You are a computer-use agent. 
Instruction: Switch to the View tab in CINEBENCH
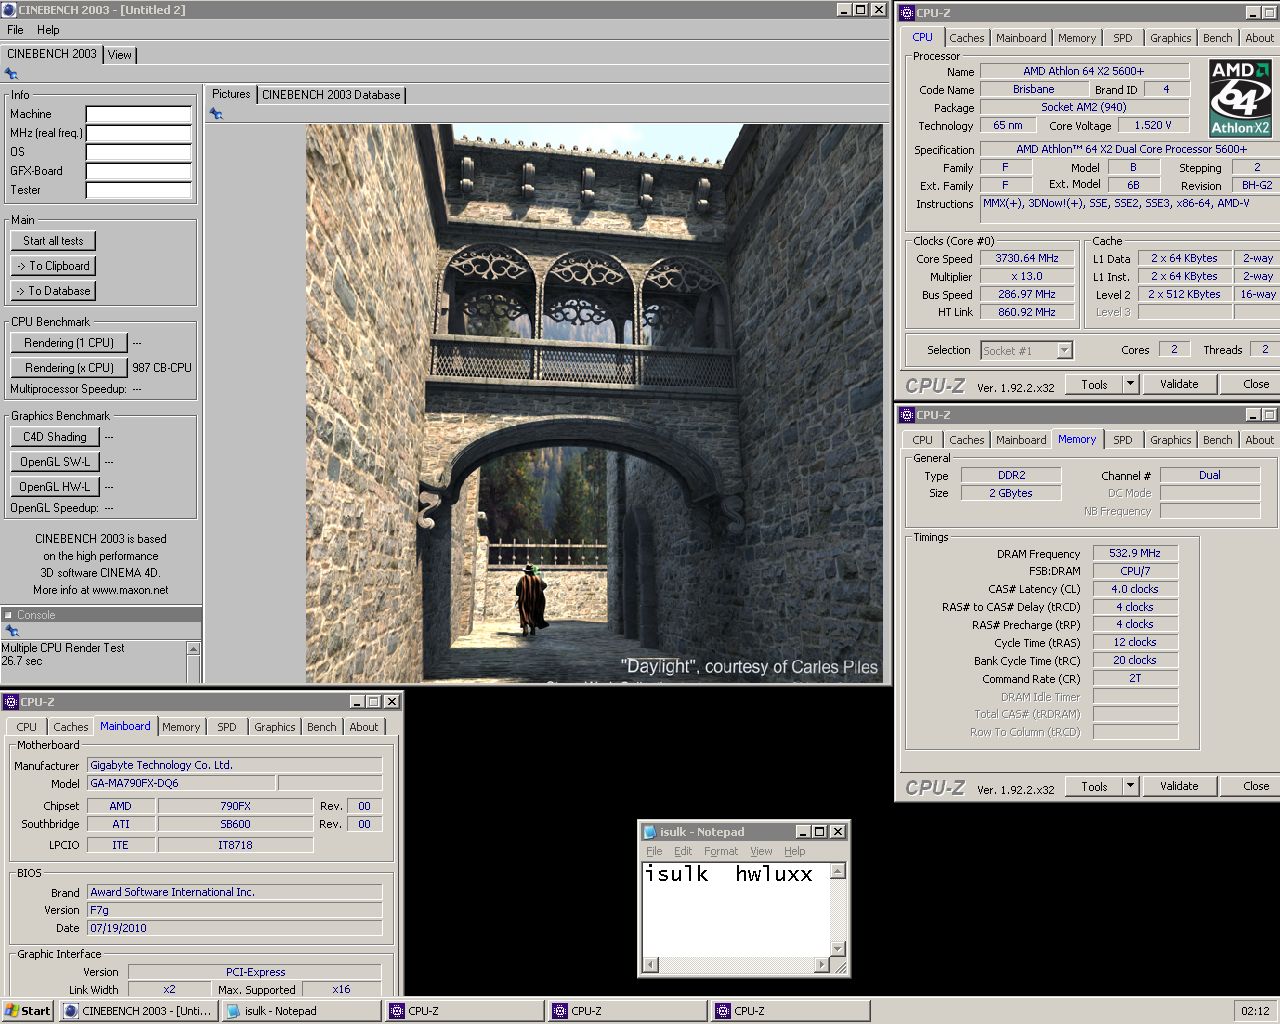(x=119, y=55)
